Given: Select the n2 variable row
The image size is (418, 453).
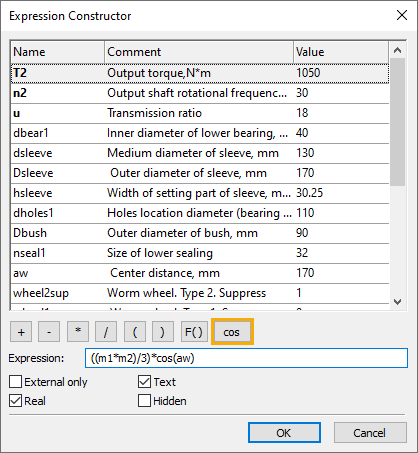Looking at the screenshot, I should 200,93.
